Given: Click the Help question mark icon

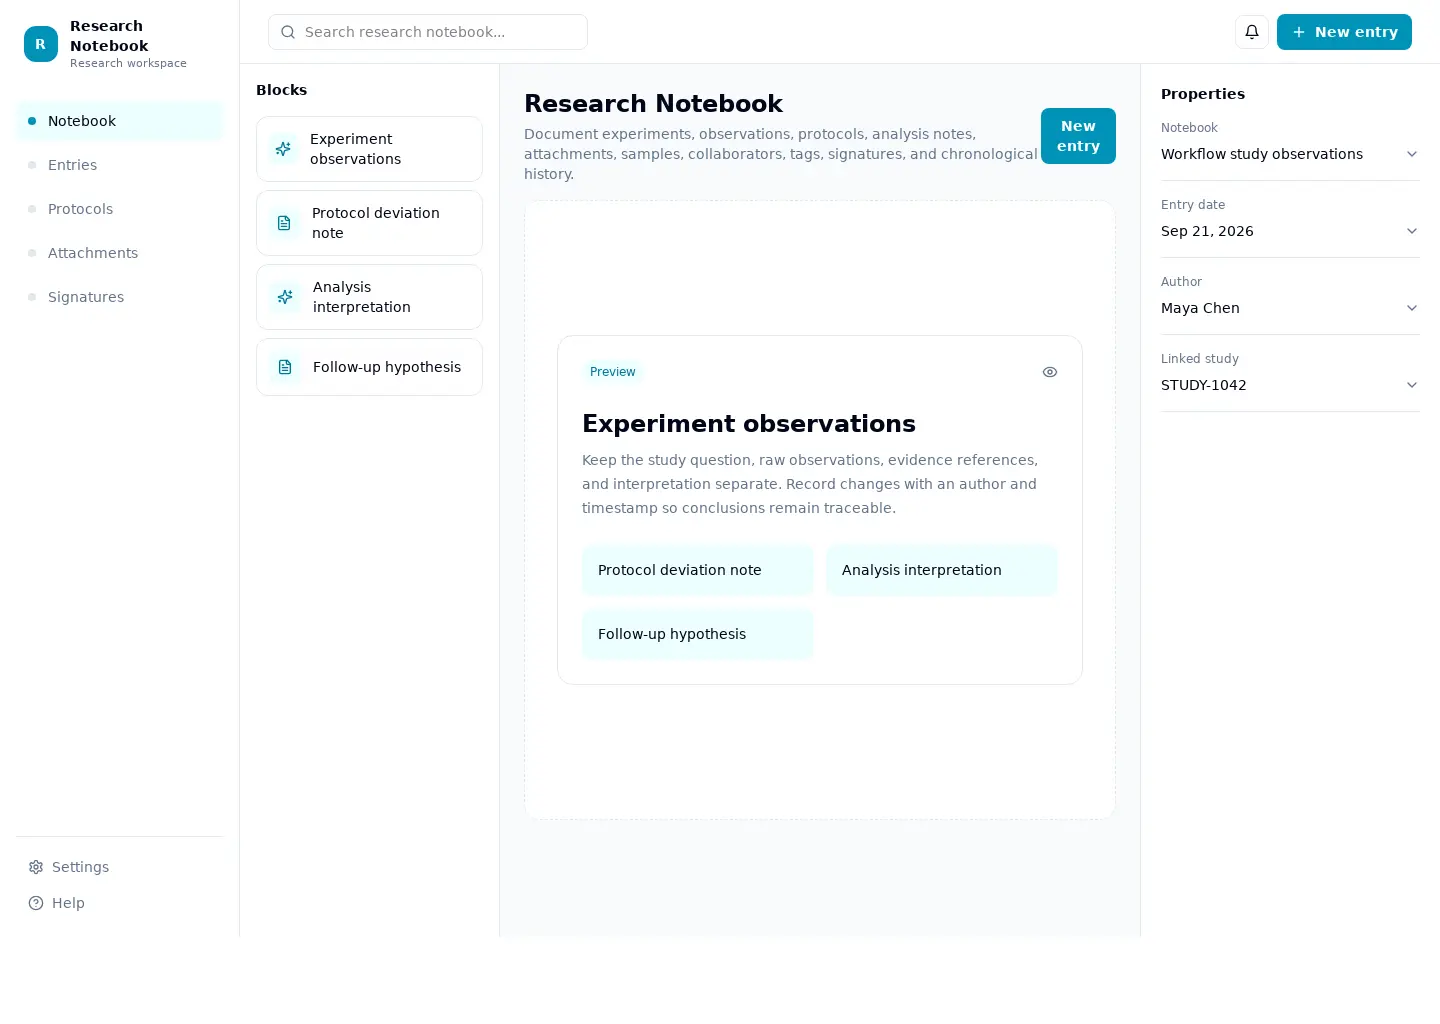Looking at the screenshot, I should click(x=36, y=903).
